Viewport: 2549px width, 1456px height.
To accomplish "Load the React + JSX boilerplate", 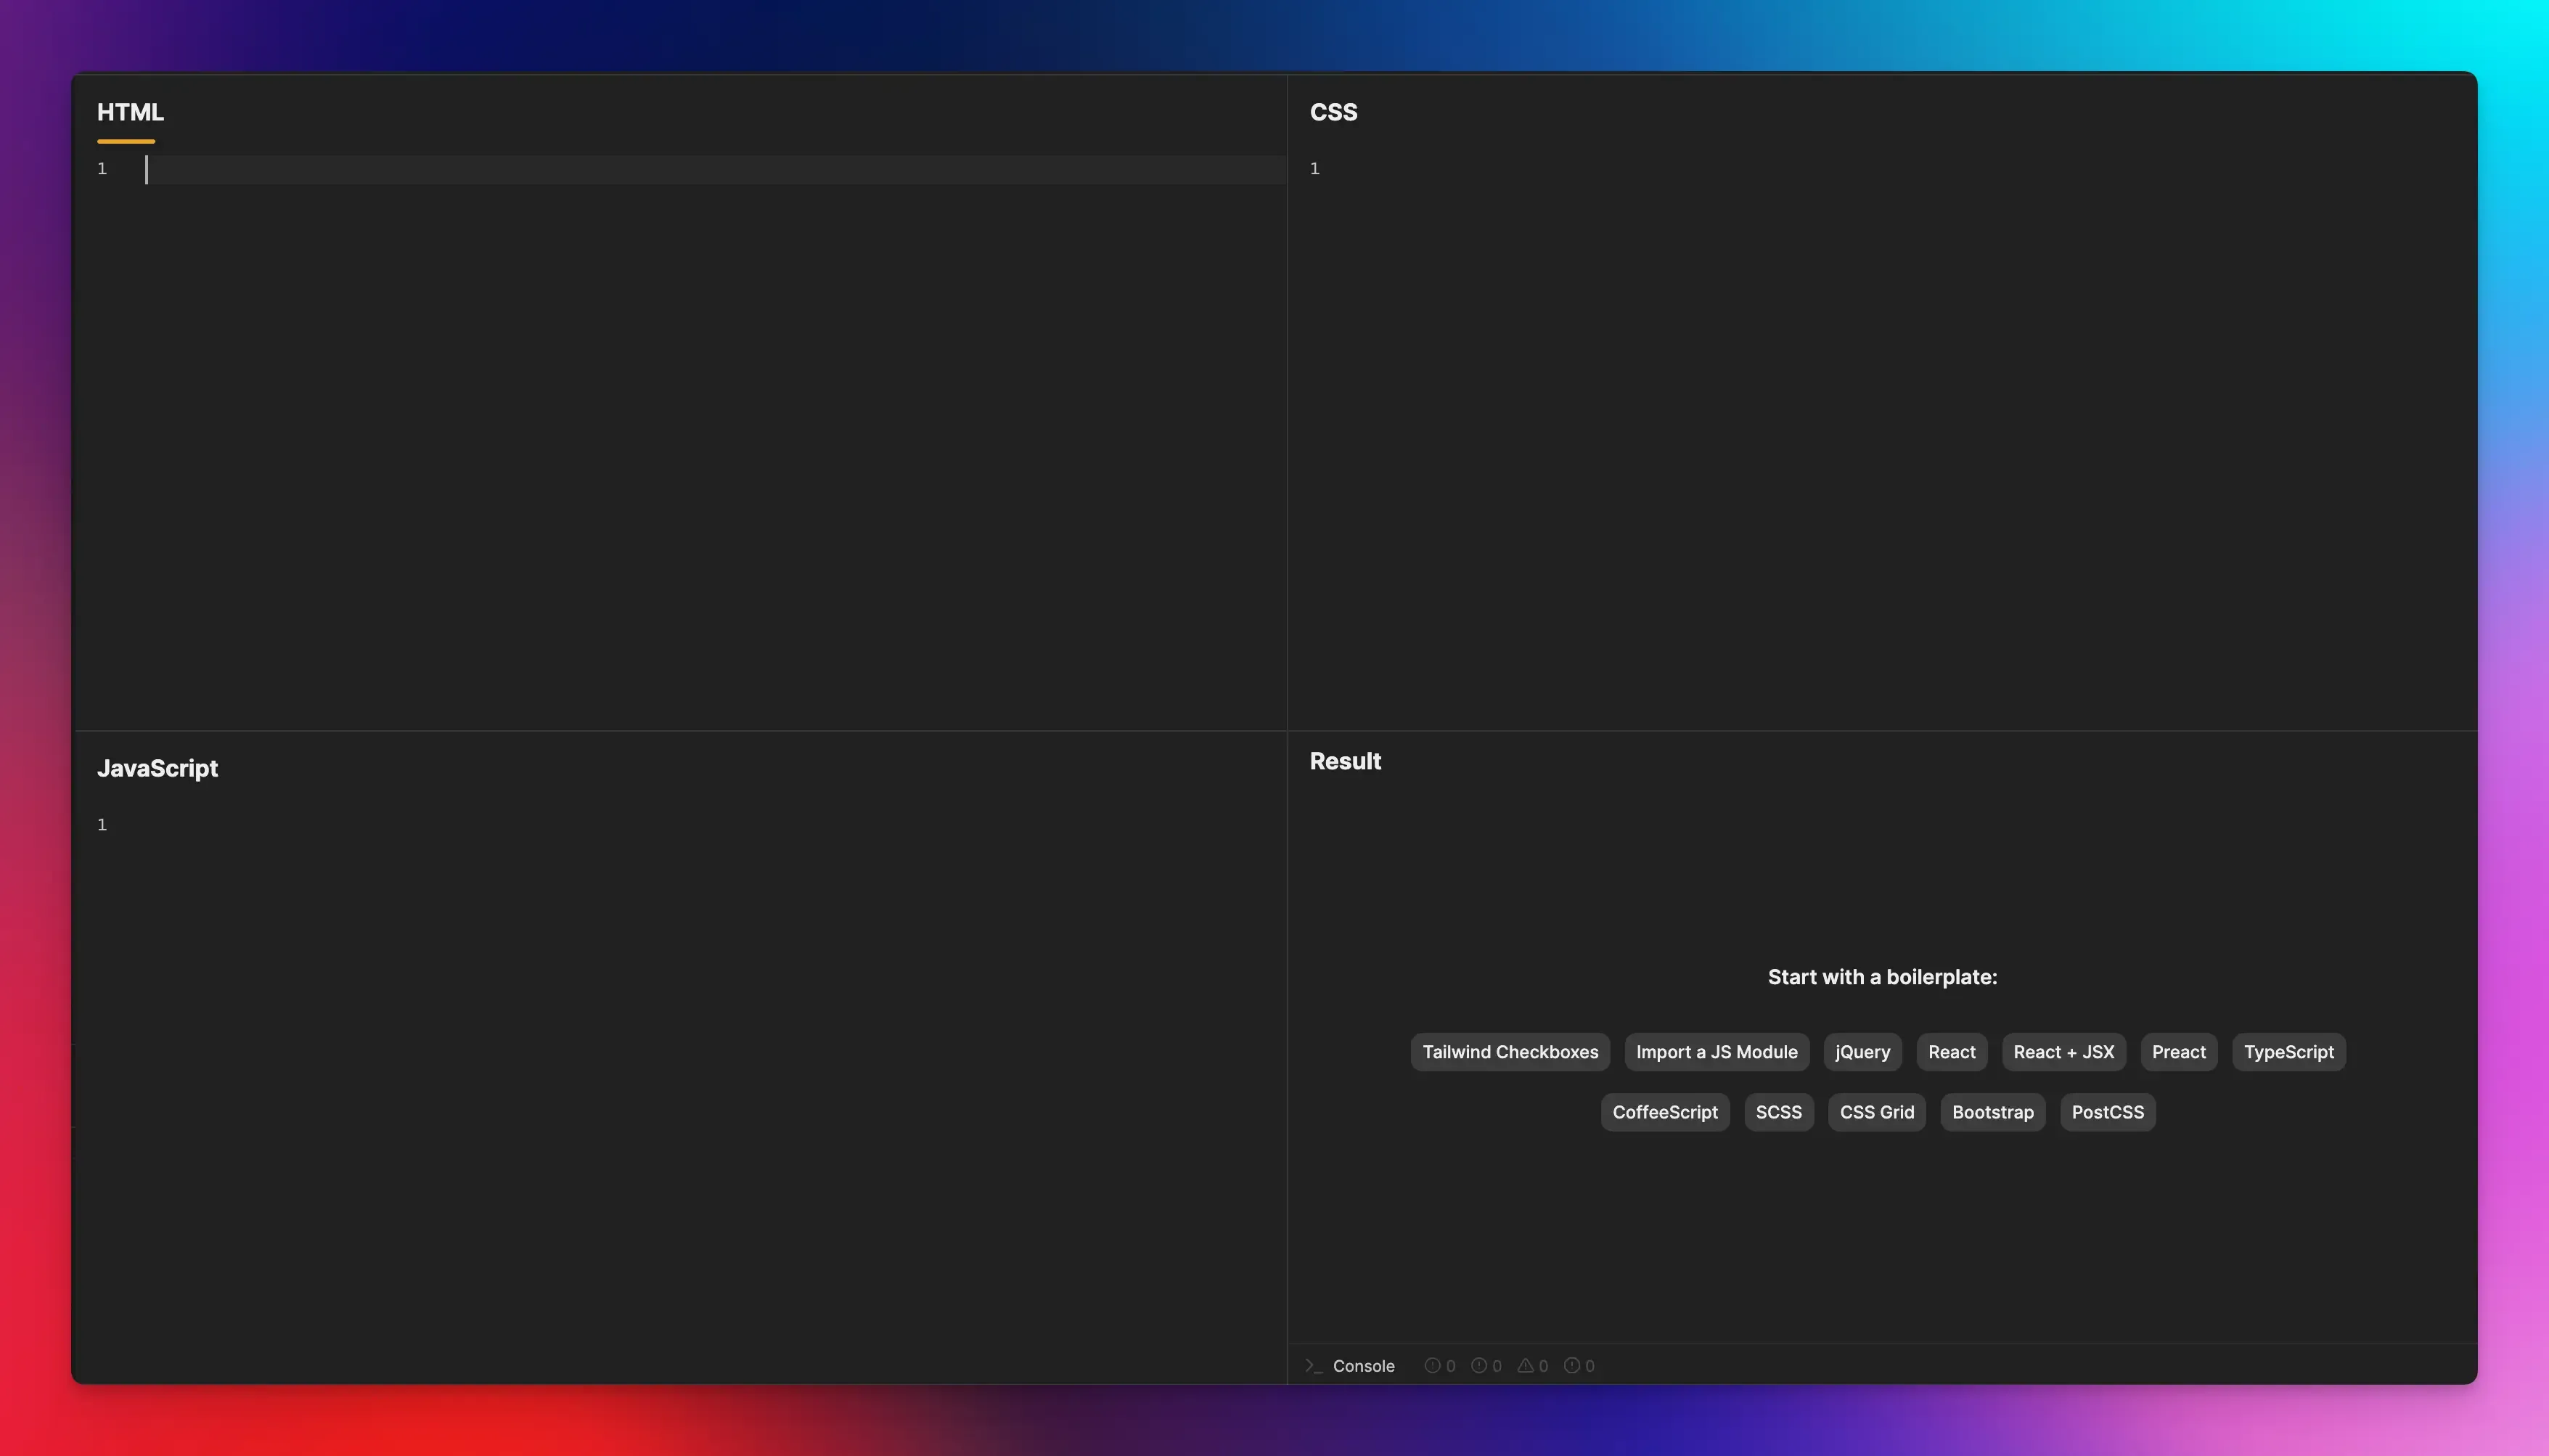I will pyautogui.click(x=2063, y=1052).
